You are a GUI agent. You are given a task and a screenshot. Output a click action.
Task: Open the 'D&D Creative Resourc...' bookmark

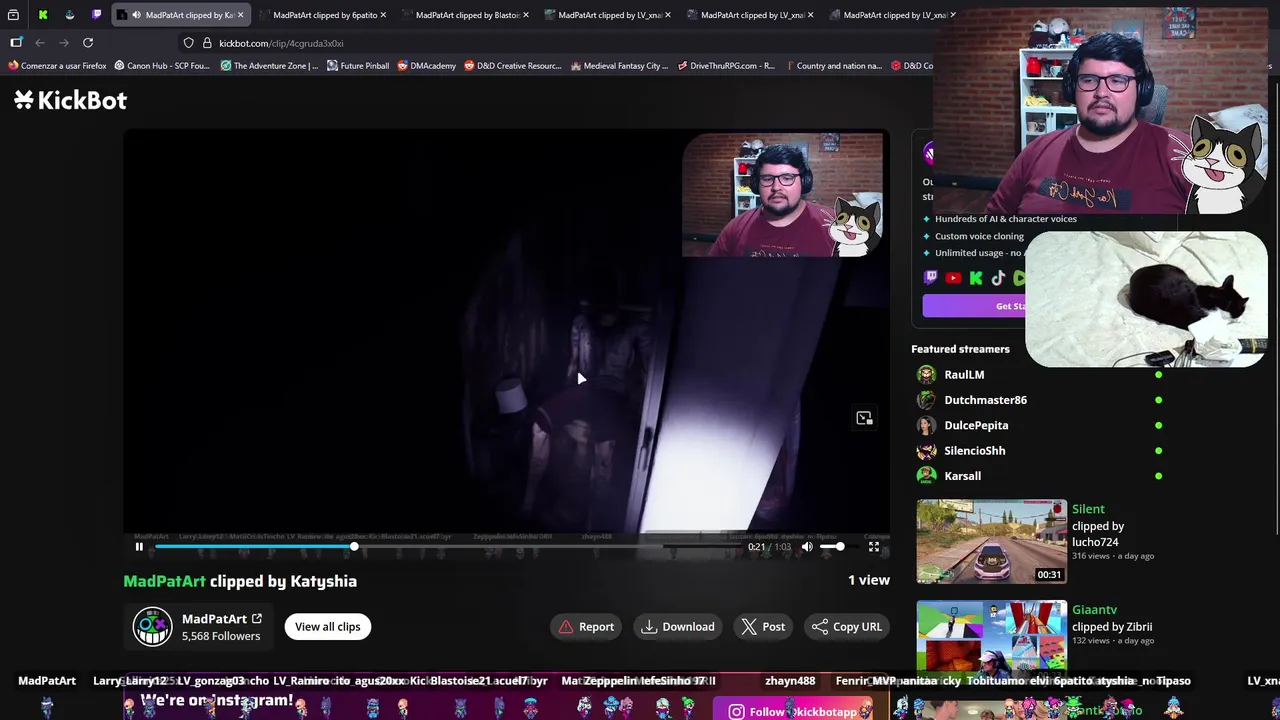tap(512, 66)
